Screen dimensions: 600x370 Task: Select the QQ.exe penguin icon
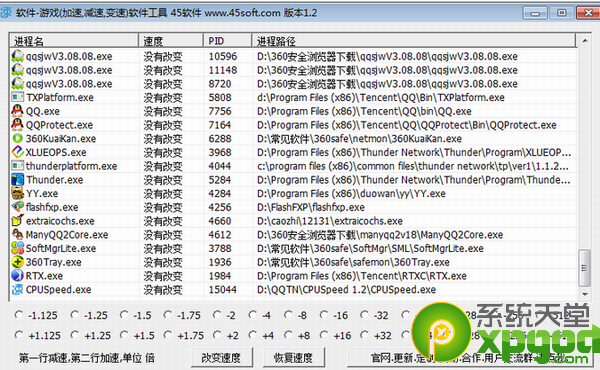[x=17, y=111]
